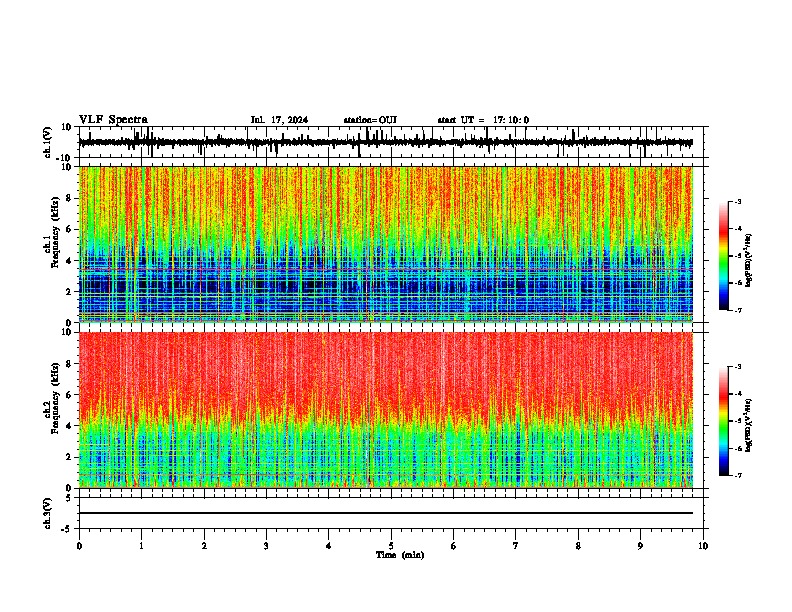This screenshot has height=612, width=792.
Task: Click the '6' kHz tick of ch.2 spectrogram
Action: (x=70, y=394)
